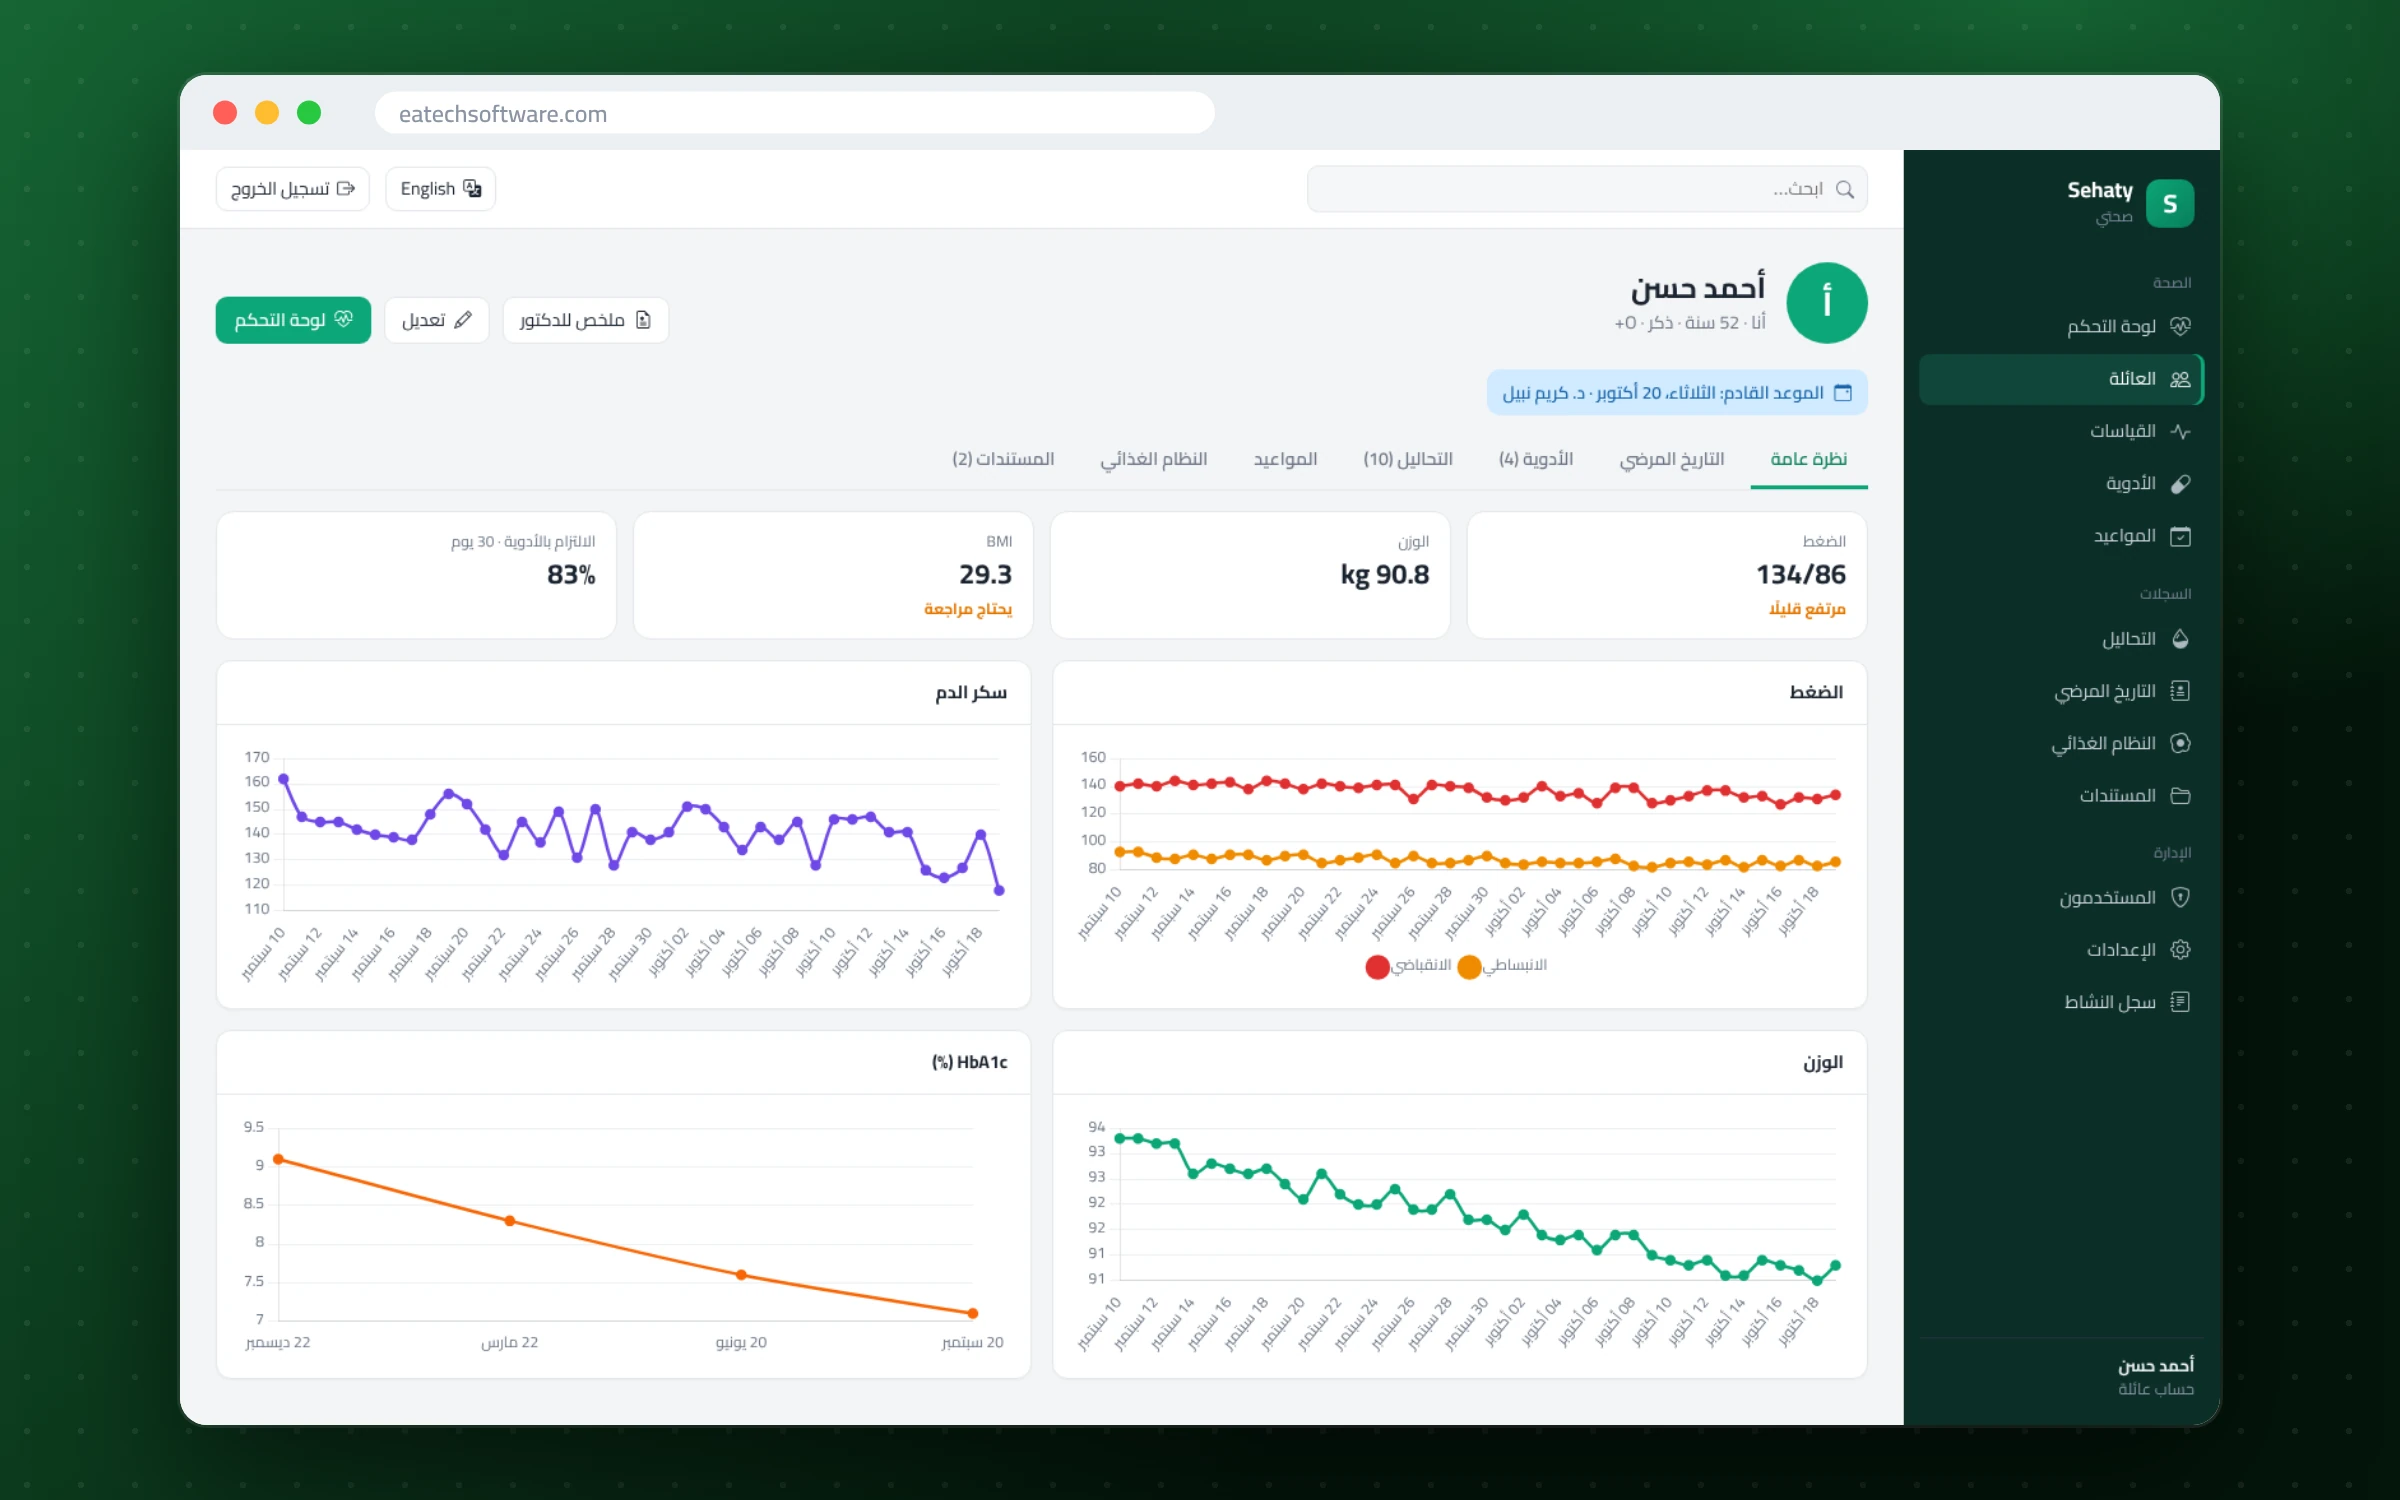The image size is (2400, 1500).
Task: Switch language with English button
Action: tap(441, 189)
